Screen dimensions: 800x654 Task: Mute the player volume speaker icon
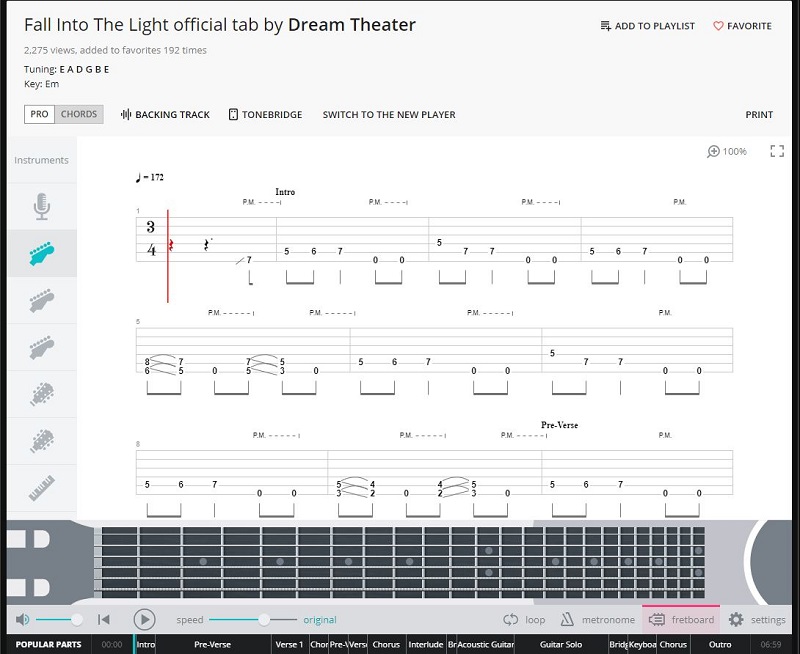22,620
